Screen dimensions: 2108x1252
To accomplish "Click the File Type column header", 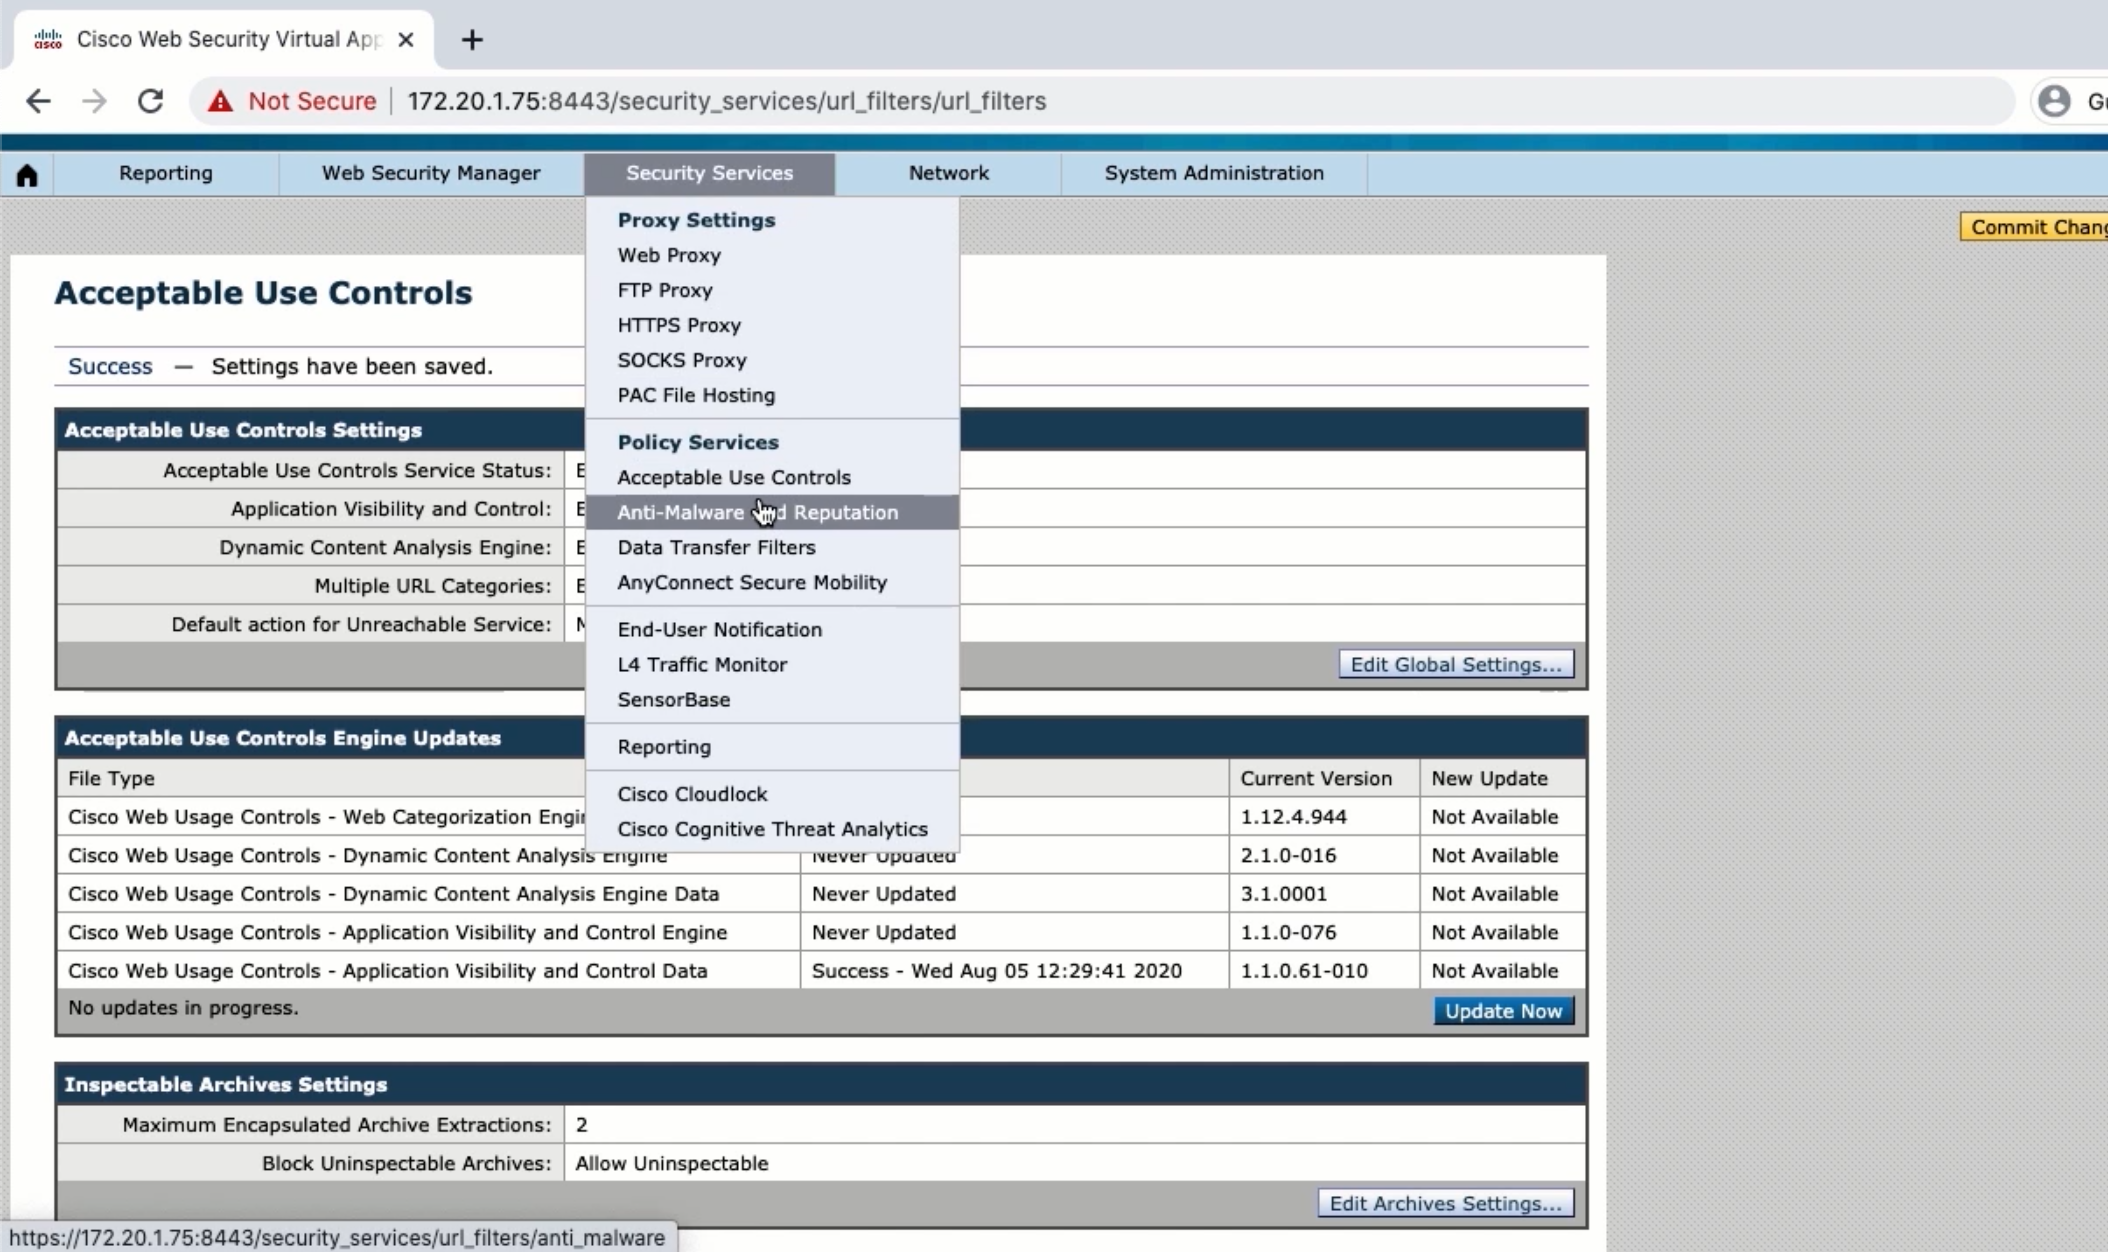I will (x=111, y=778).
